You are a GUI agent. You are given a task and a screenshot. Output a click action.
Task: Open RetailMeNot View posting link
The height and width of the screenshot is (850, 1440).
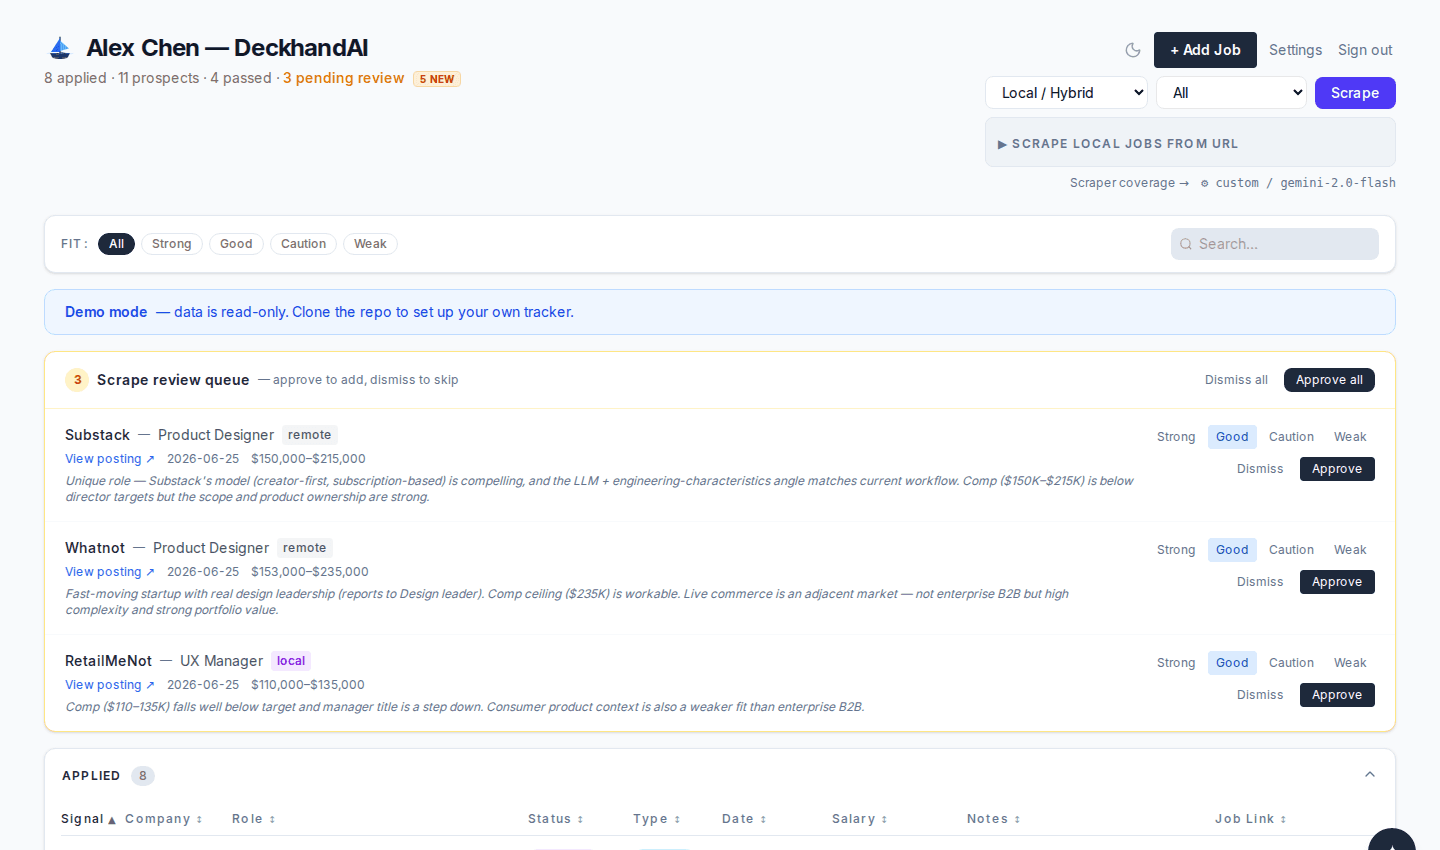pyautogui.click(x=110, y=685)
